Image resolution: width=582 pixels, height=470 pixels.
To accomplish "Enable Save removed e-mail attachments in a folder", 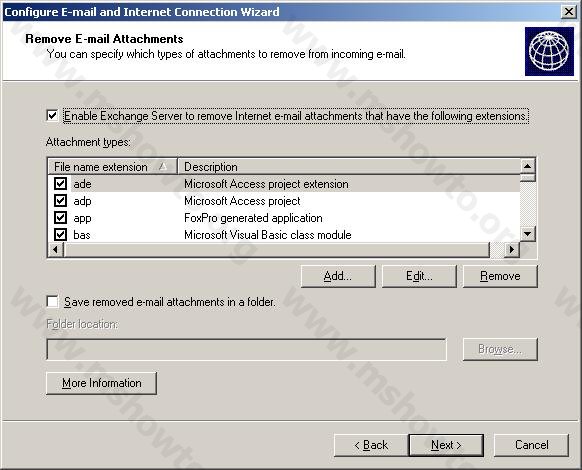I will pos(52,301).
